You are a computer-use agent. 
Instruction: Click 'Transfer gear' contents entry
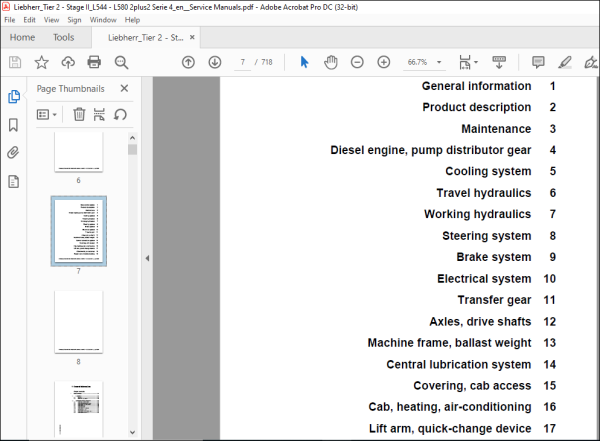(494, 300)
